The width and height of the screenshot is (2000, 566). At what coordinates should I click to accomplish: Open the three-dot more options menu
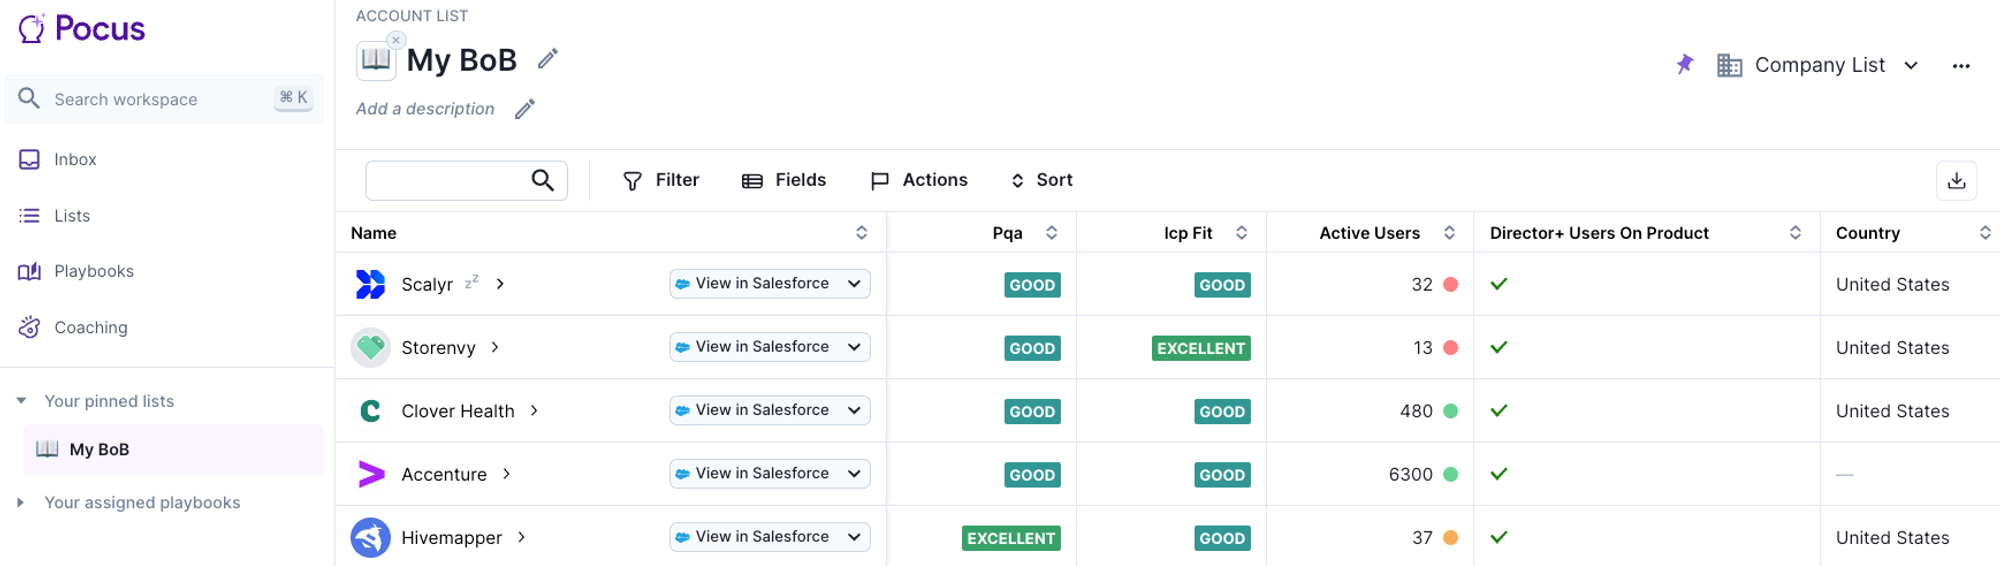click(1961, 66)
